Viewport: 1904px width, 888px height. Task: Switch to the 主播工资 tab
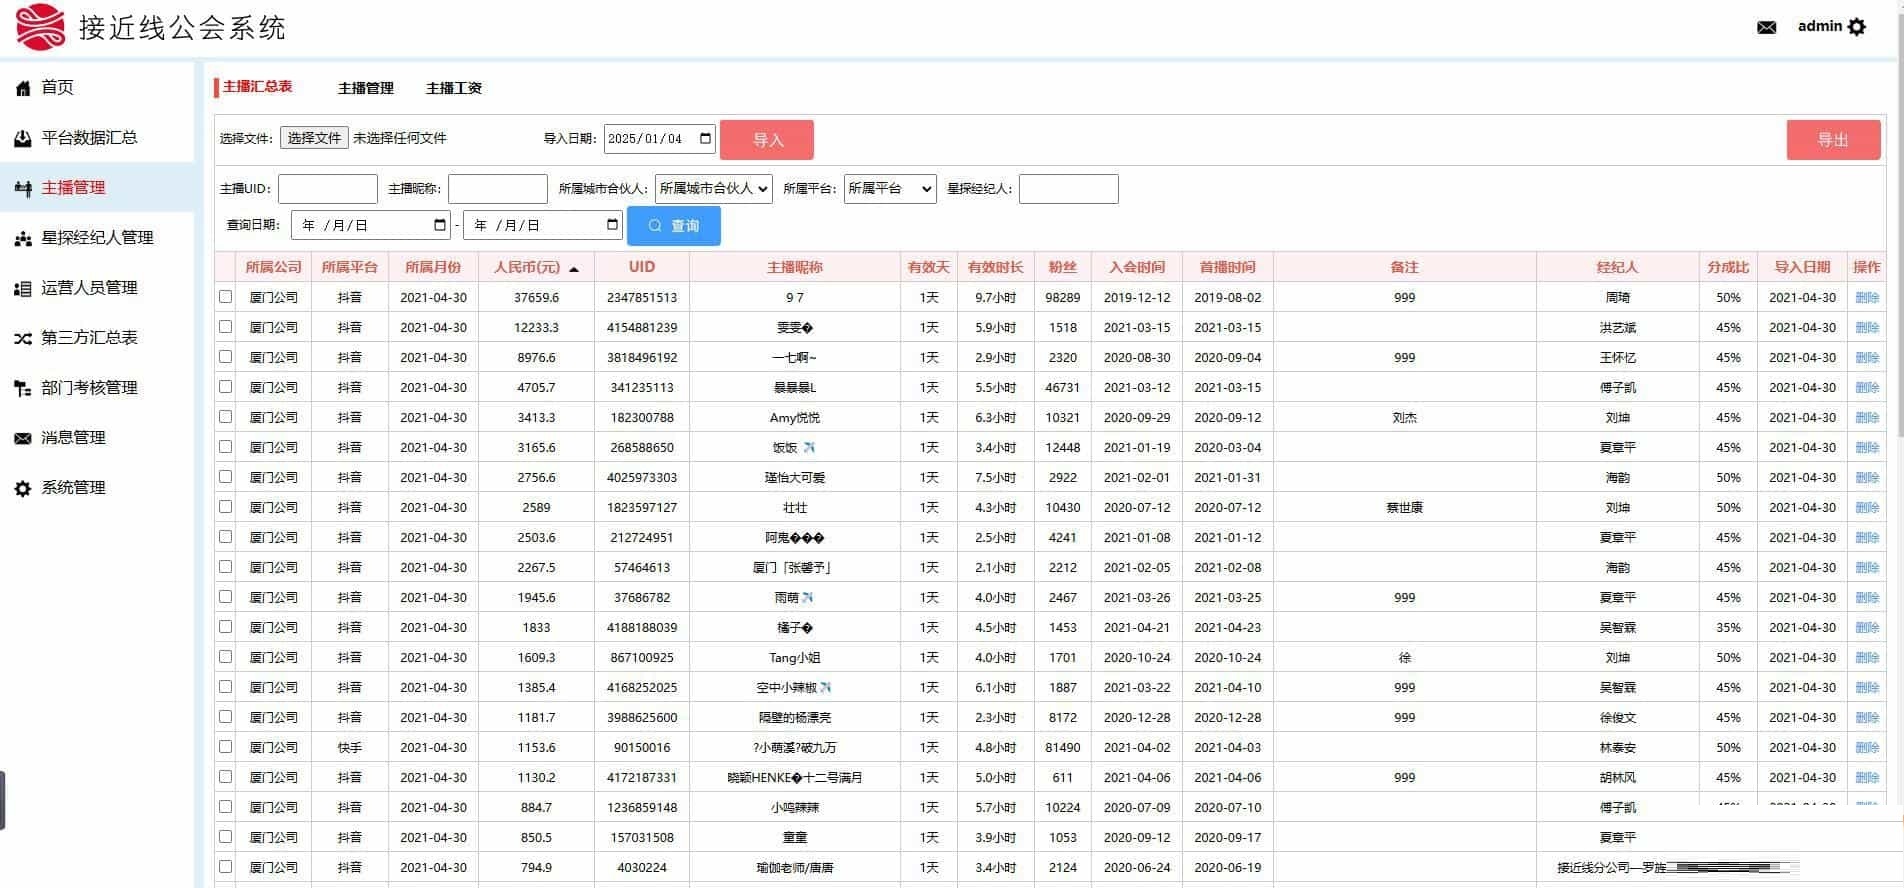pos(454,88)
